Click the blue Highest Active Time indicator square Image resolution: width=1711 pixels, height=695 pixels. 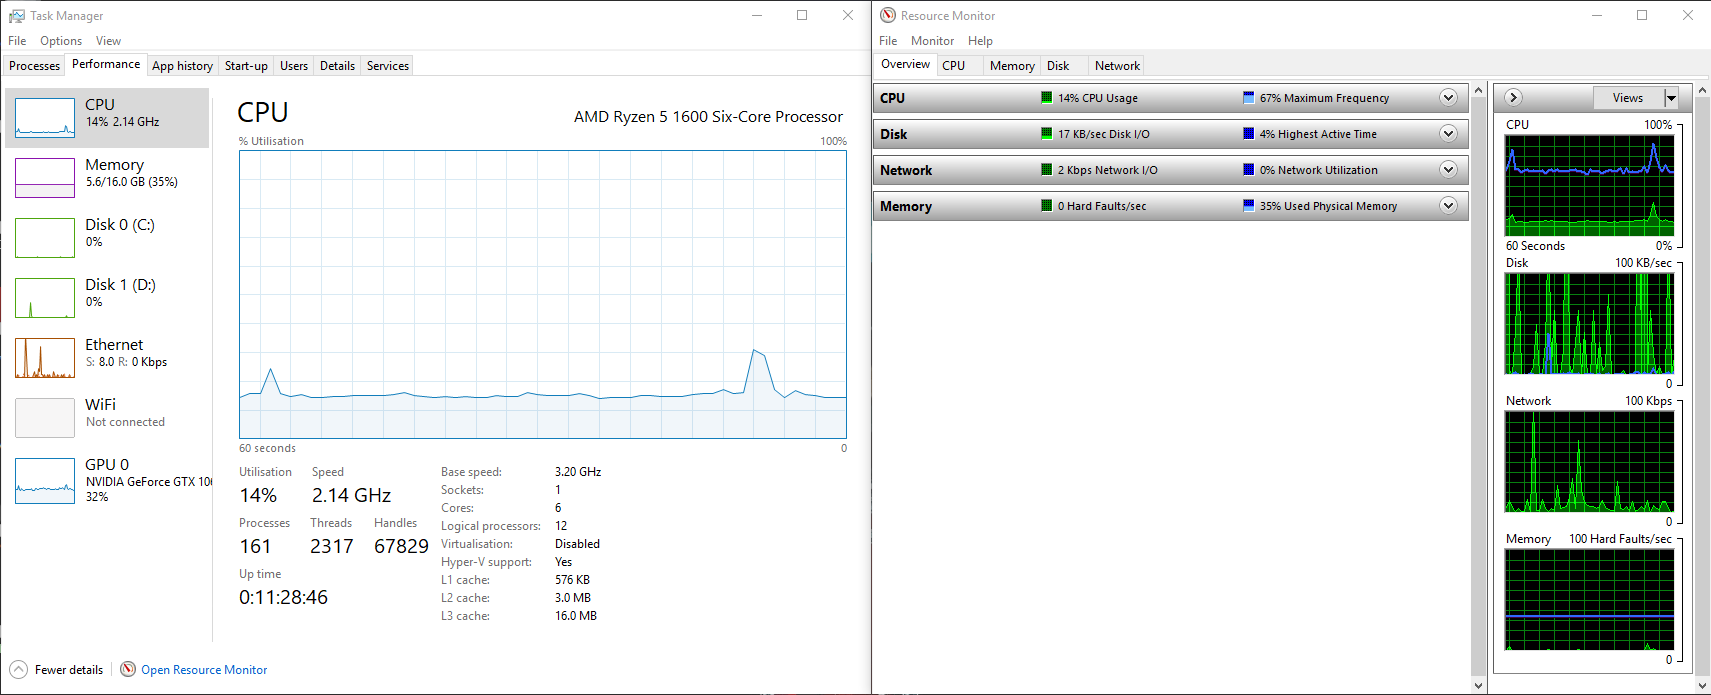click(x=1248, y=134)
